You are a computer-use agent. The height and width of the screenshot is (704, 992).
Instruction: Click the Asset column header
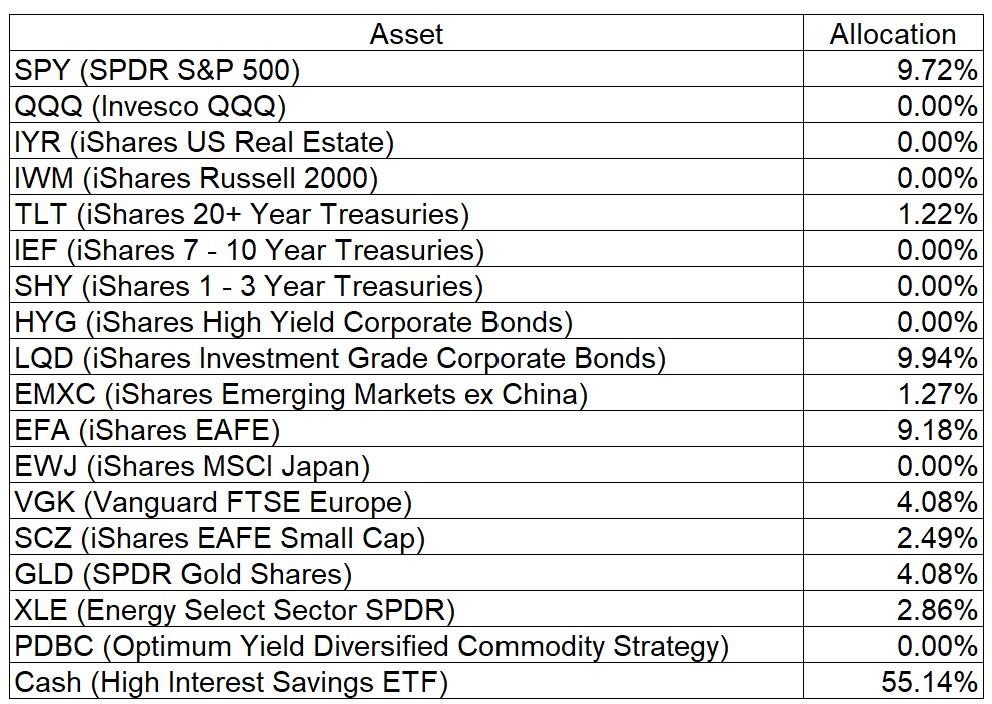[x=406, y=34]
